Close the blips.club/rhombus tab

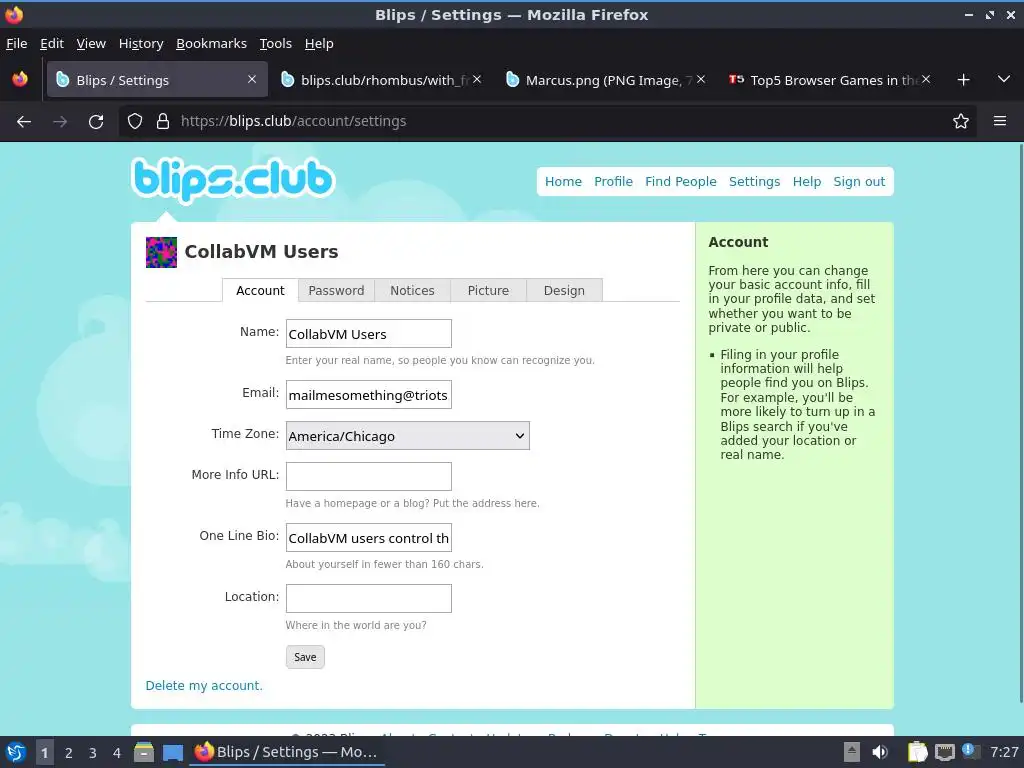click(x=477, y=79)
